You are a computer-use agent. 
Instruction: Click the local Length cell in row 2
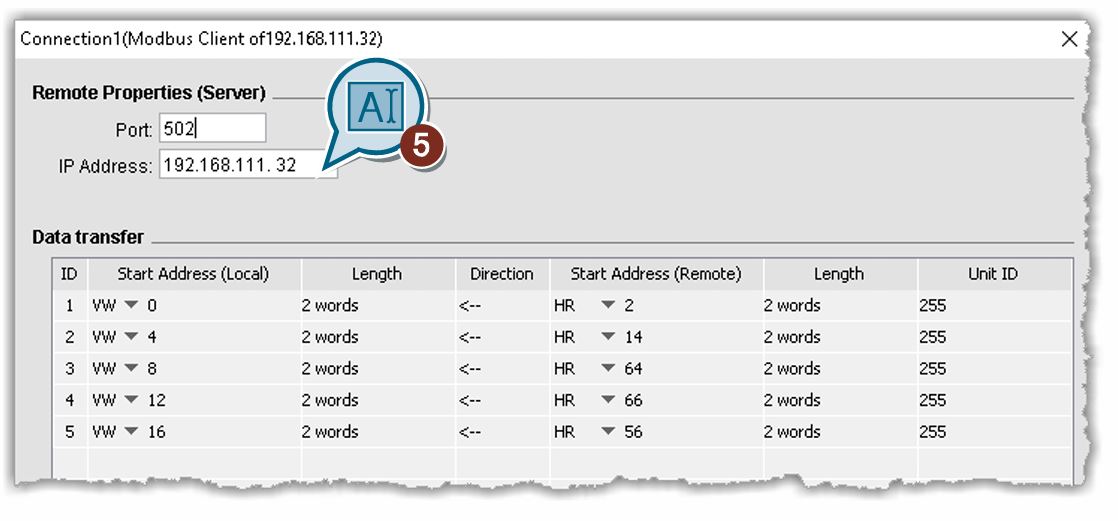coord(377,337)
